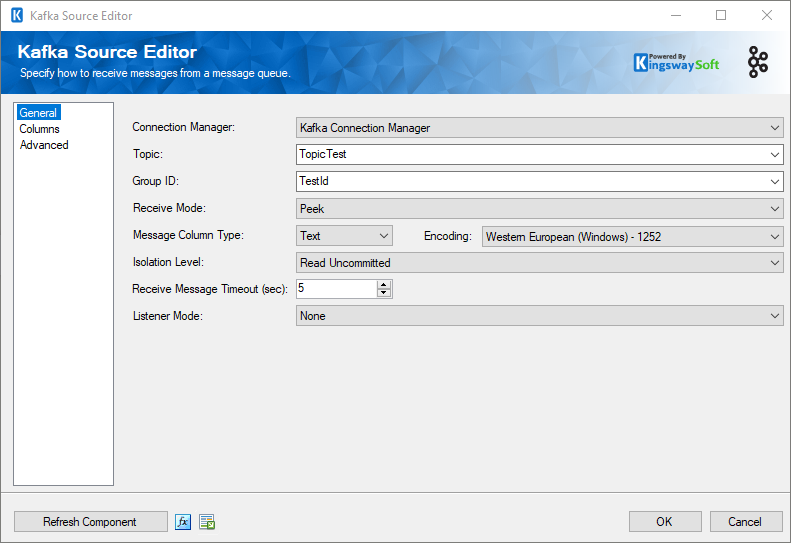Expand the Group ID combo box arrow
Screen dimensions: 791x543
coord(775,181)
